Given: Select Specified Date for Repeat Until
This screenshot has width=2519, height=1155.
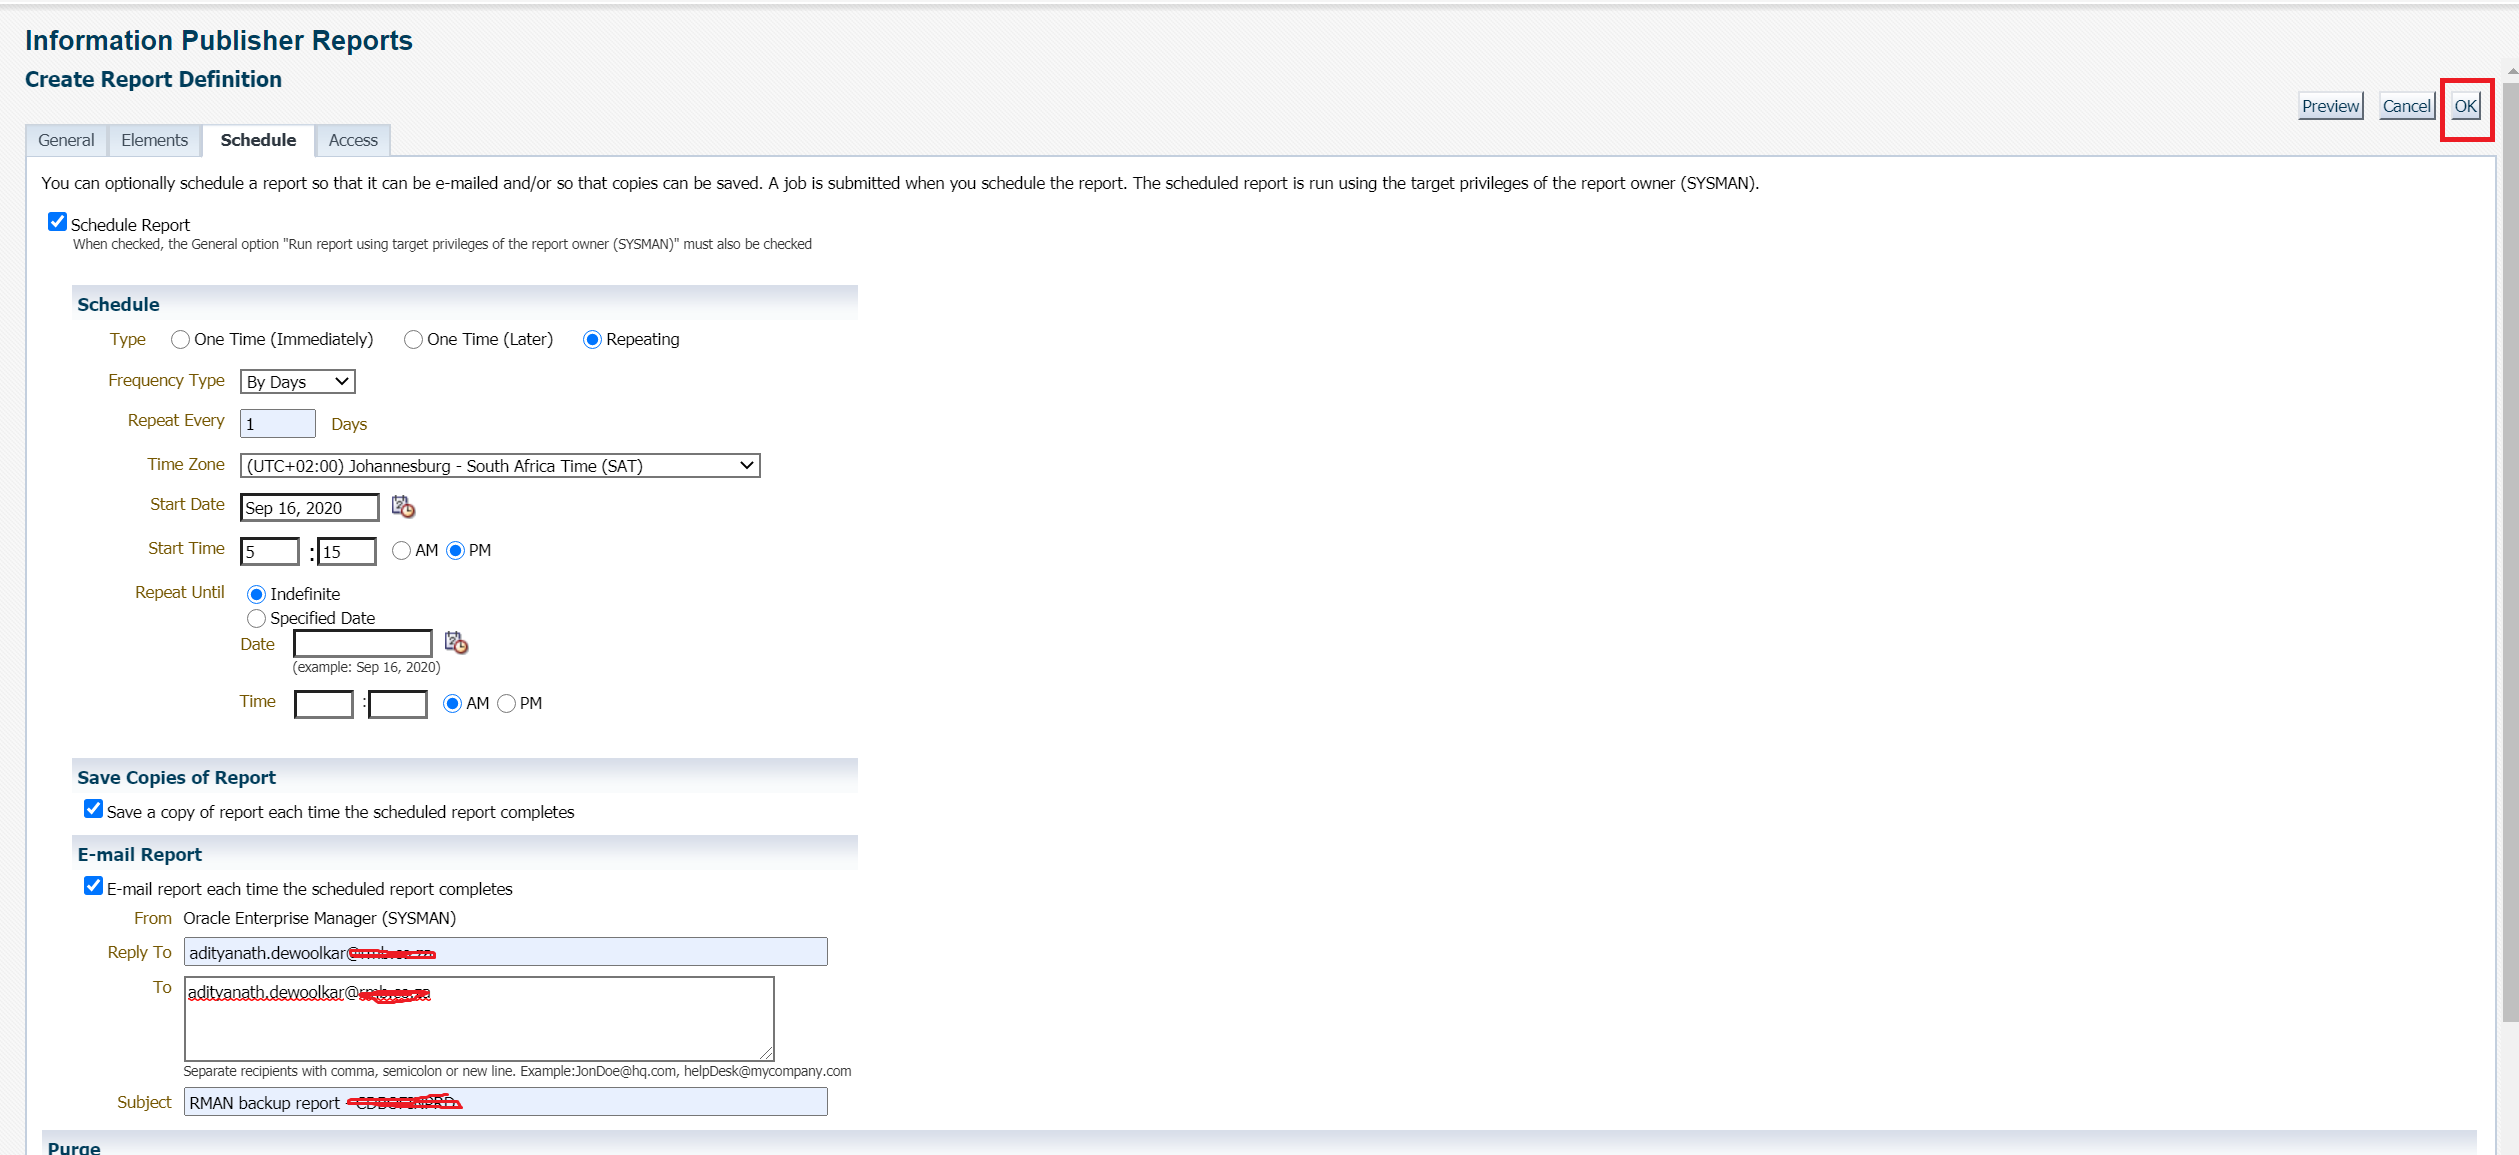Looking at the screenshot, I should coord(257,618).
